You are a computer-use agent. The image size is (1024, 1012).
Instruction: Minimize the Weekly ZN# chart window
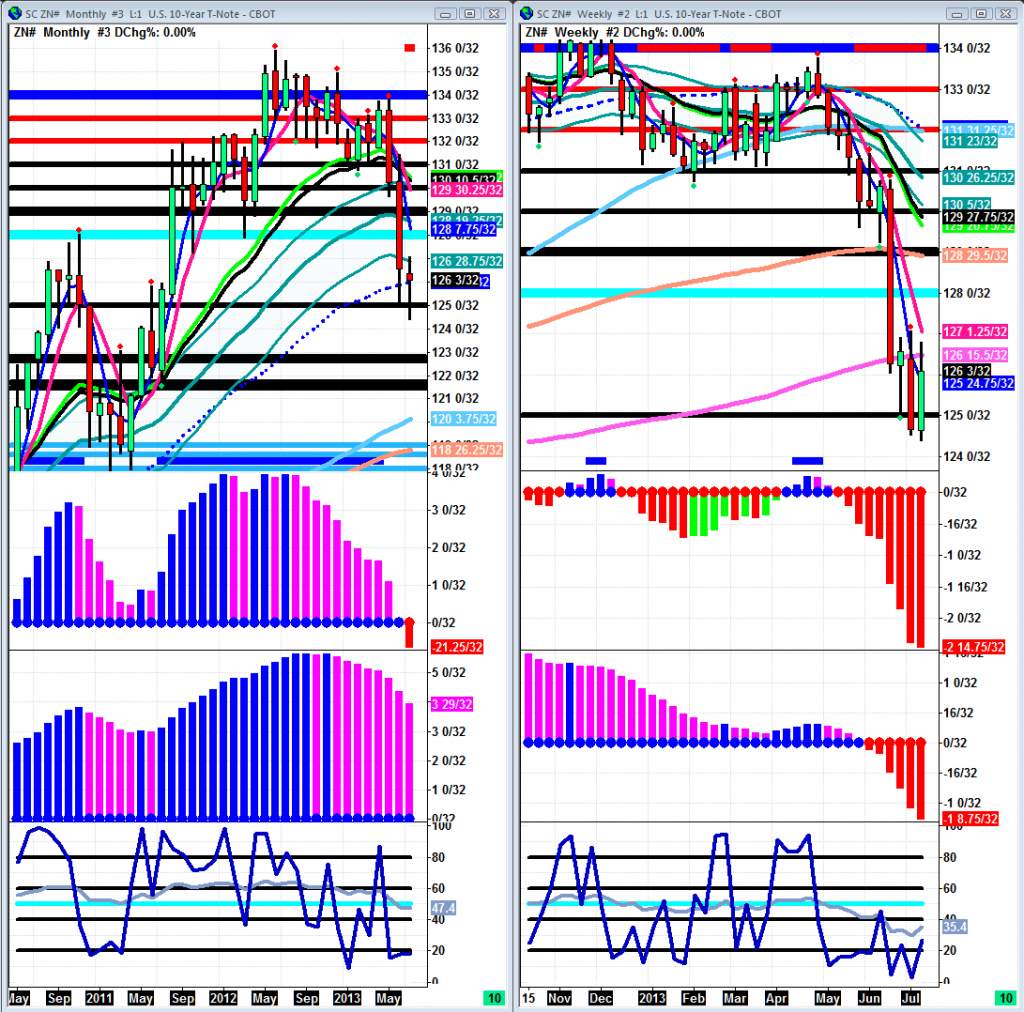[959, 13]
